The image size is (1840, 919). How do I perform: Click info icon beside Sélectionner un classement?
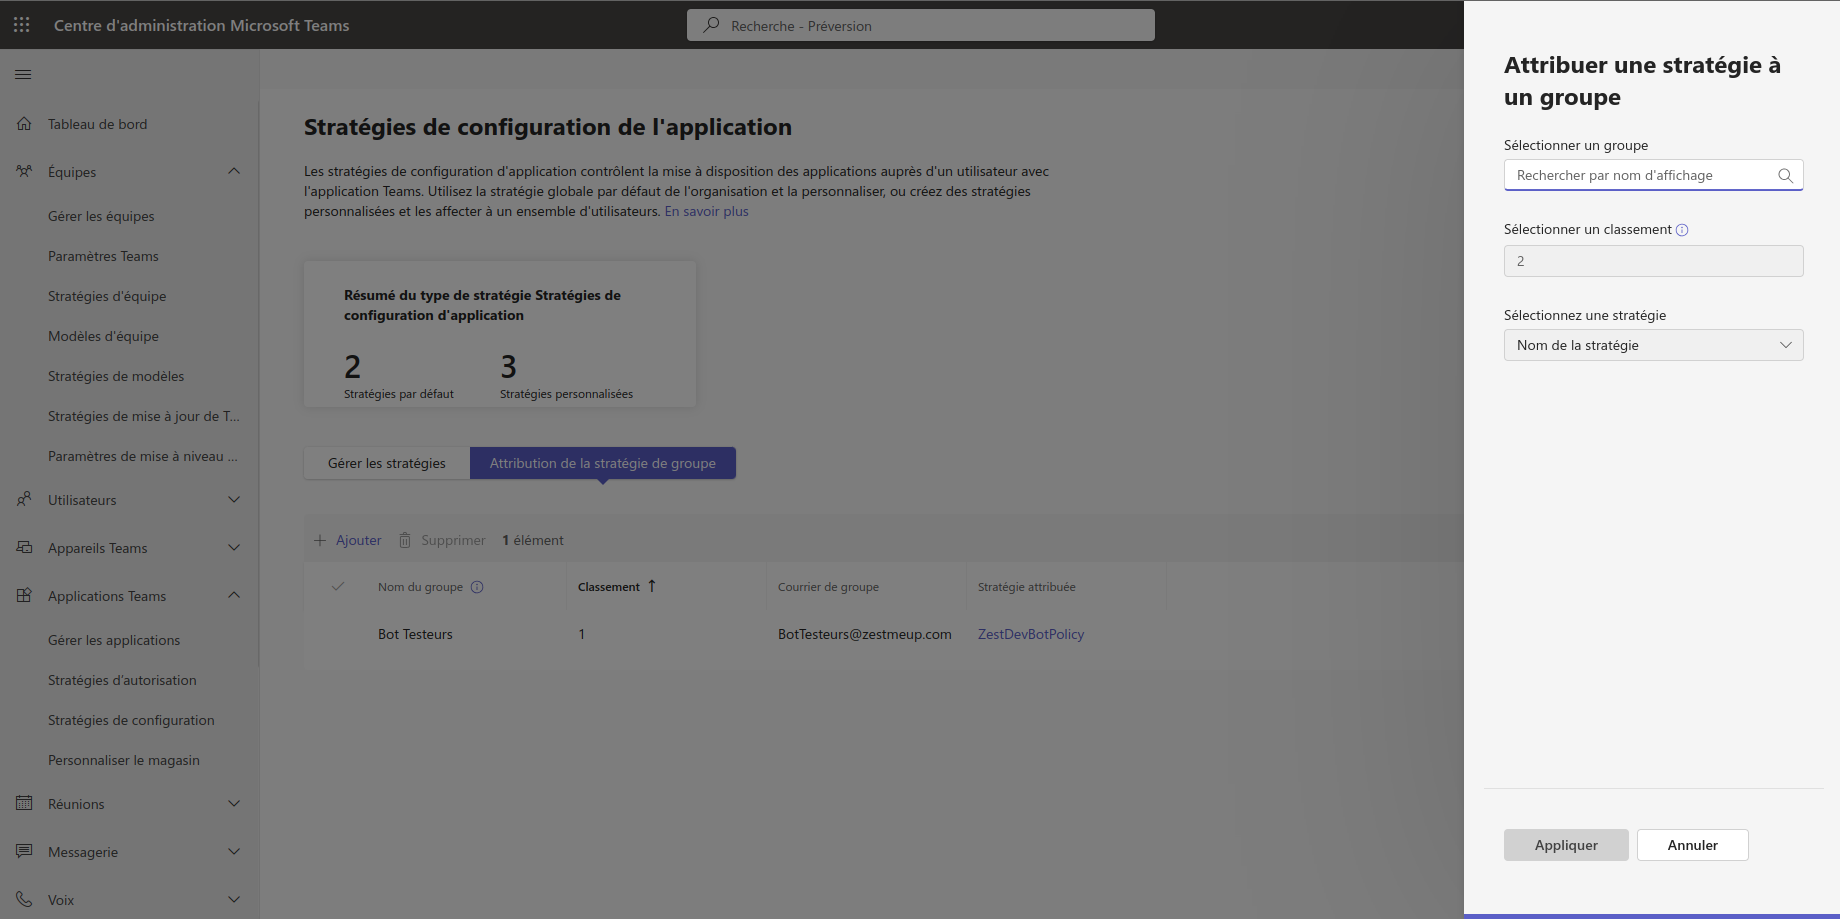click(1682, 230)
